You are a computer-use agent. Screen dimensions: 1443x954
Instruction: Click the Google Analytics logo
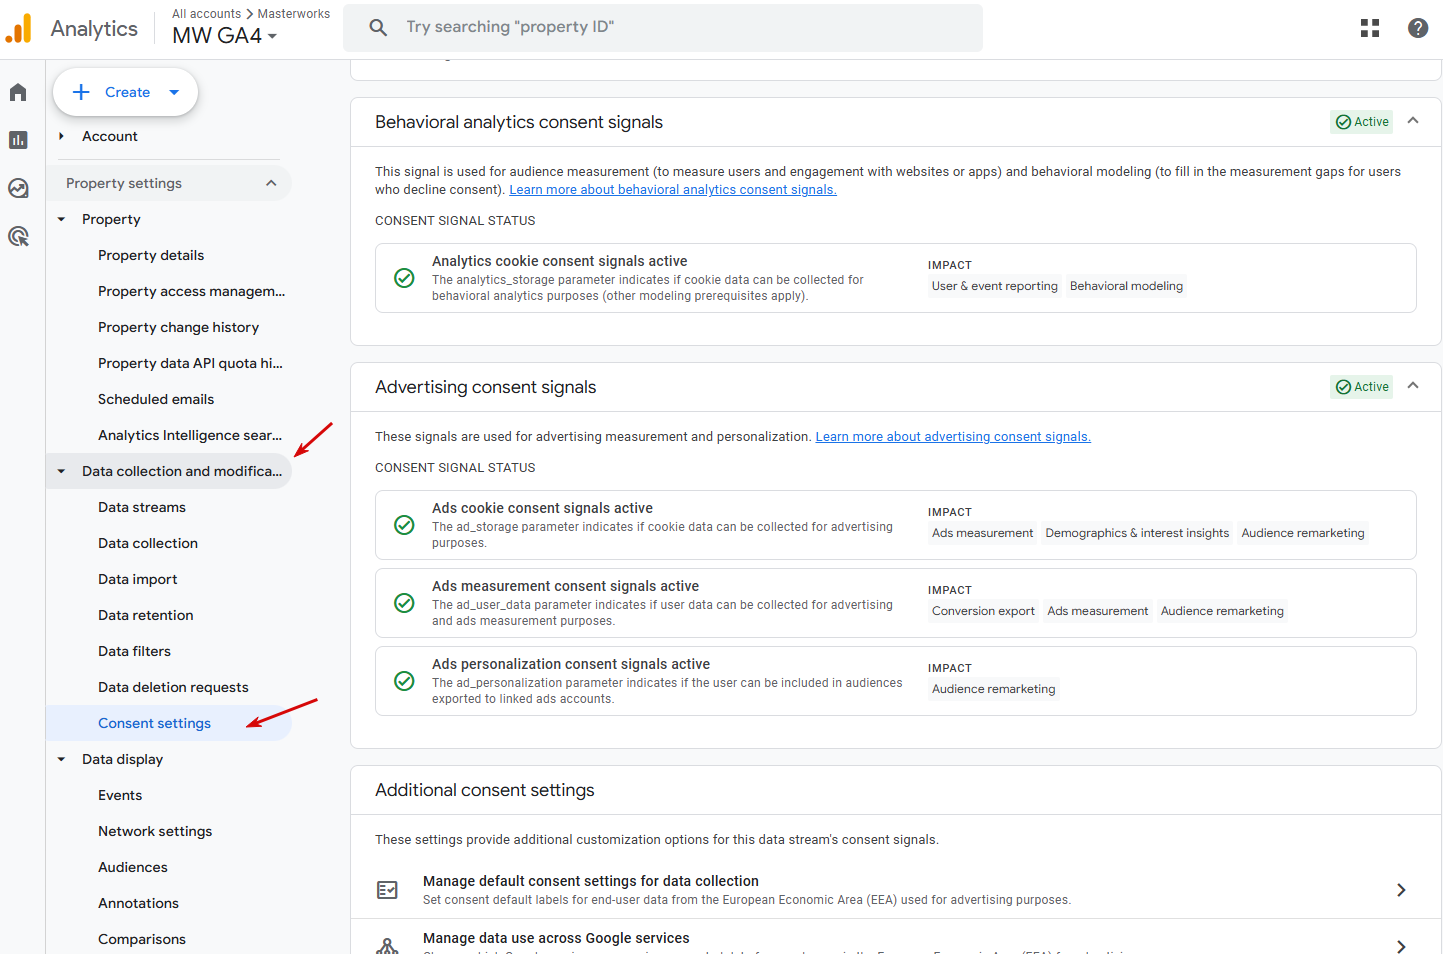(19, 28)
